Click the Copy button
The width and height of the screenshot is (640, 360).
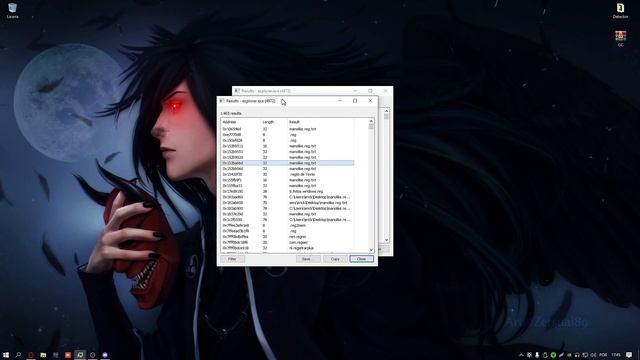coord(335,259)
